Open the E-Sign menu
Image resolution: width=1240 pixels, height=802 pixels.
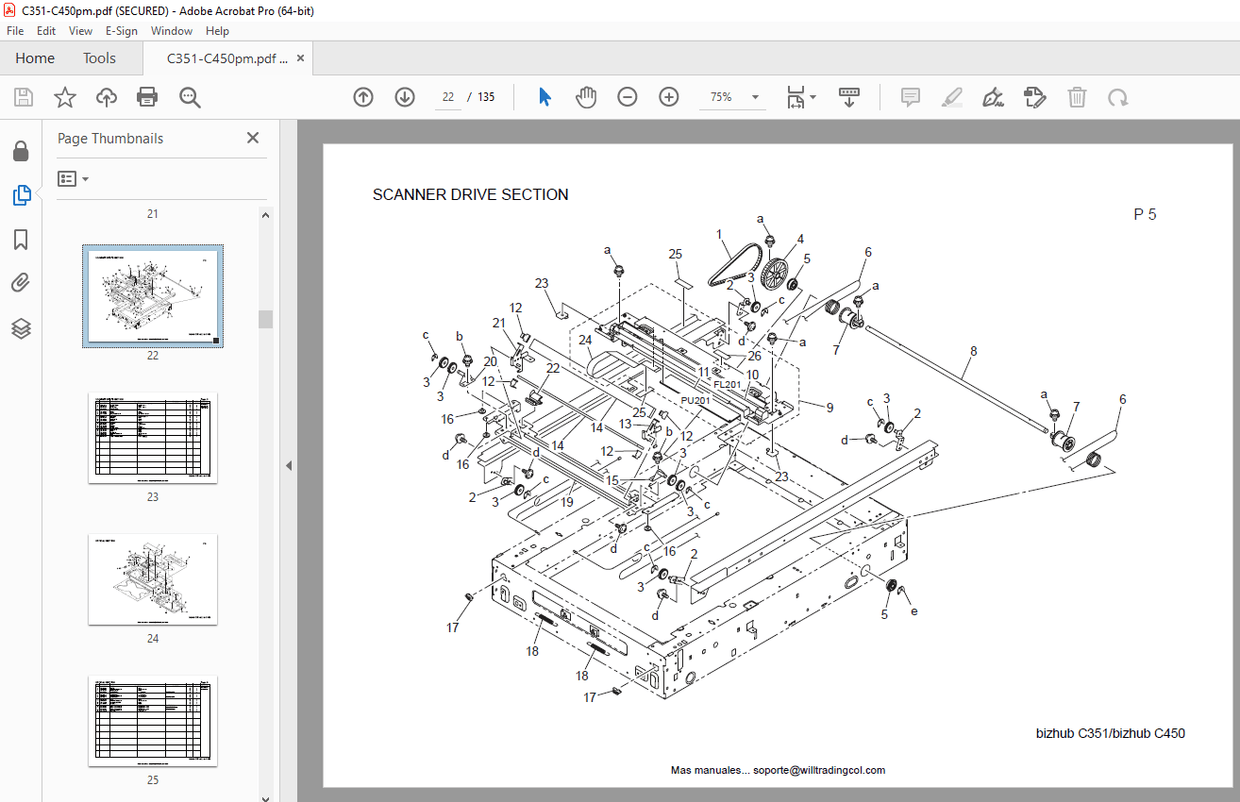click(121, 31)
